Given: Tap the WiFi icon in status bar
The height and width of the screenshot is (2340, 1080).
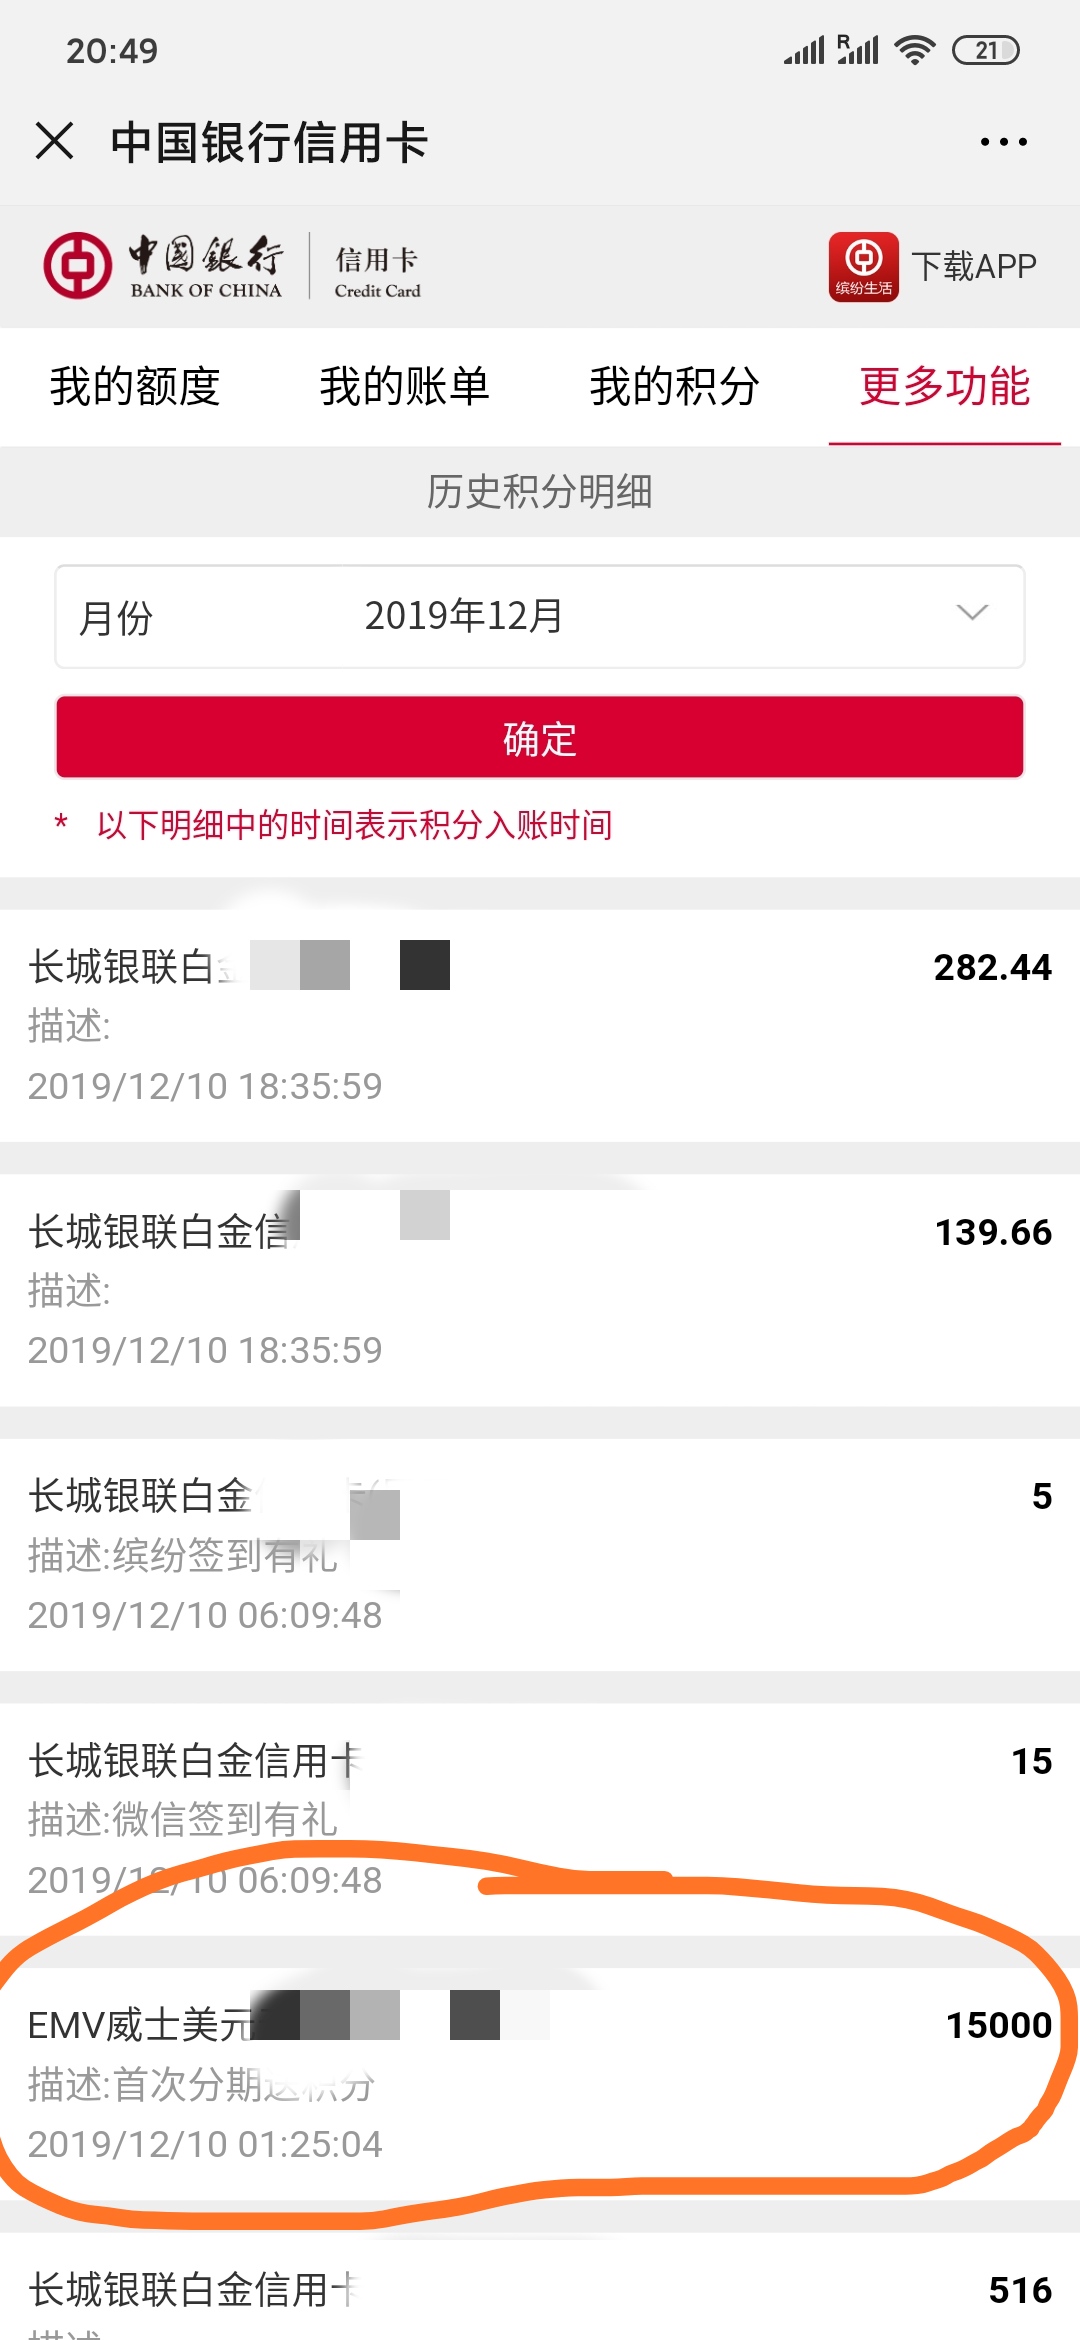Looking at the screenshot, I should [915, 50].
